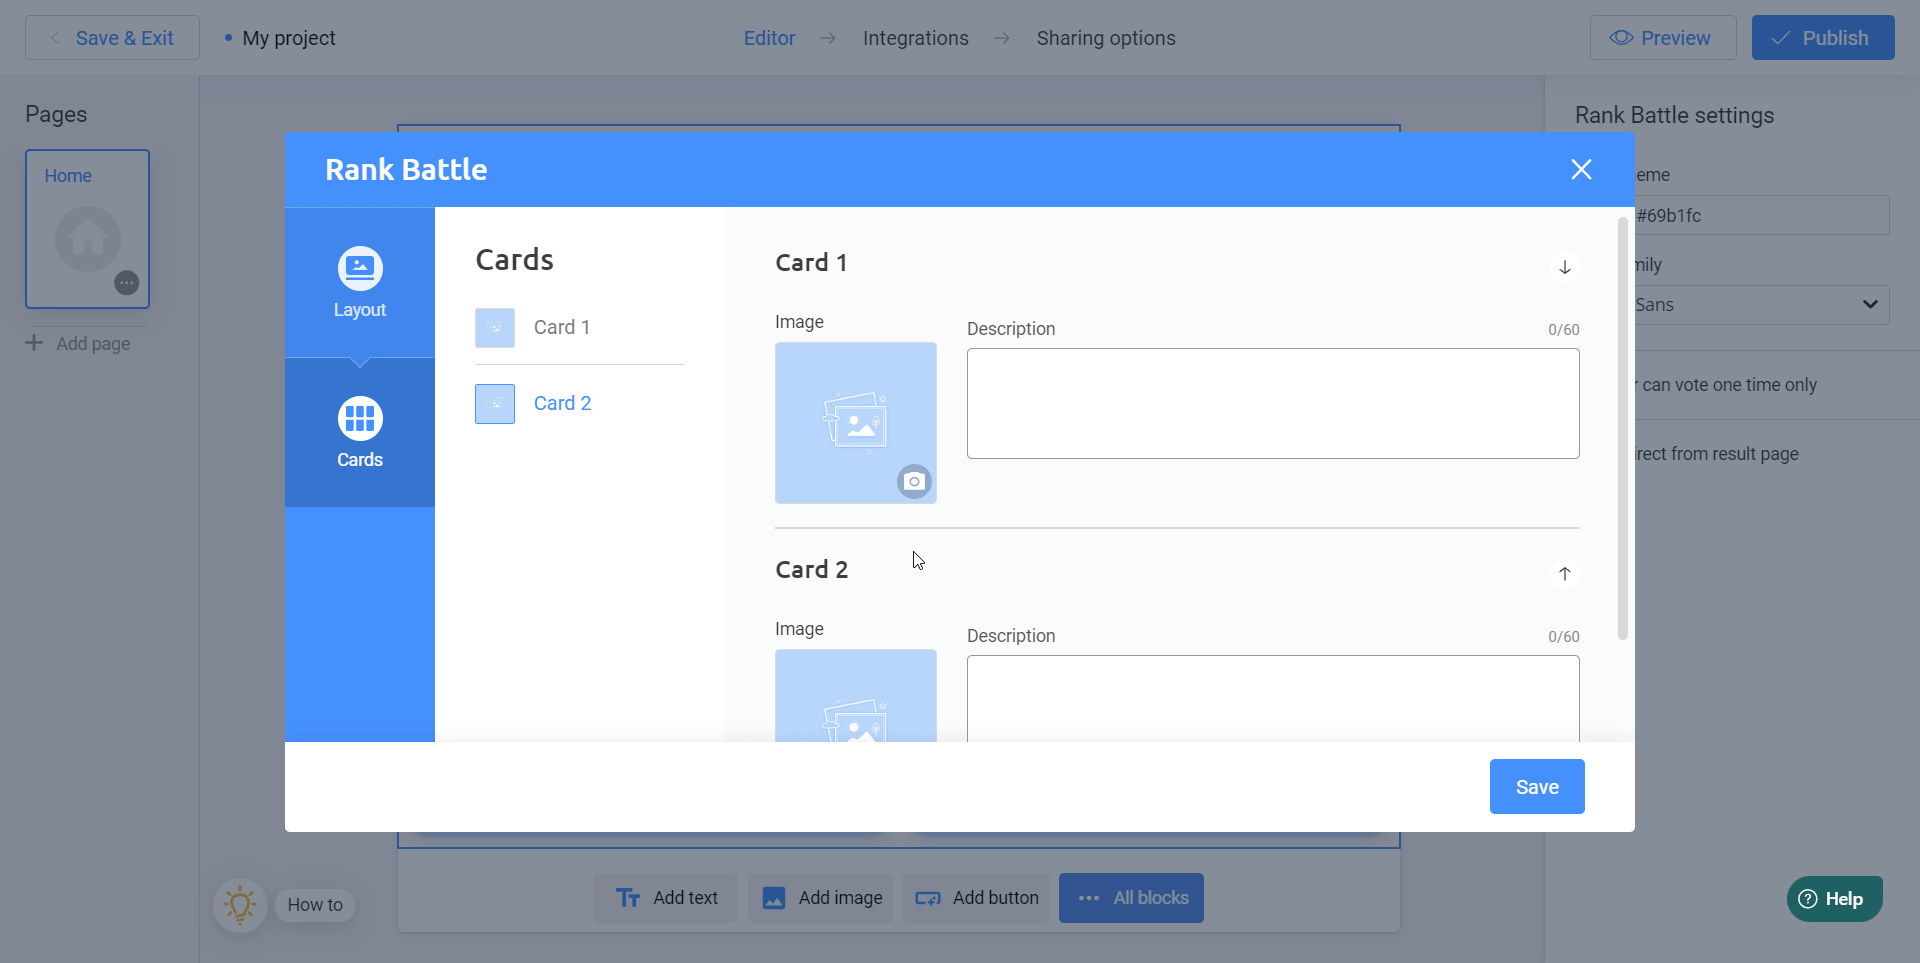This screenshot has width=1920, height=963.
Task: Click the My project title
Action: point(288,38)
